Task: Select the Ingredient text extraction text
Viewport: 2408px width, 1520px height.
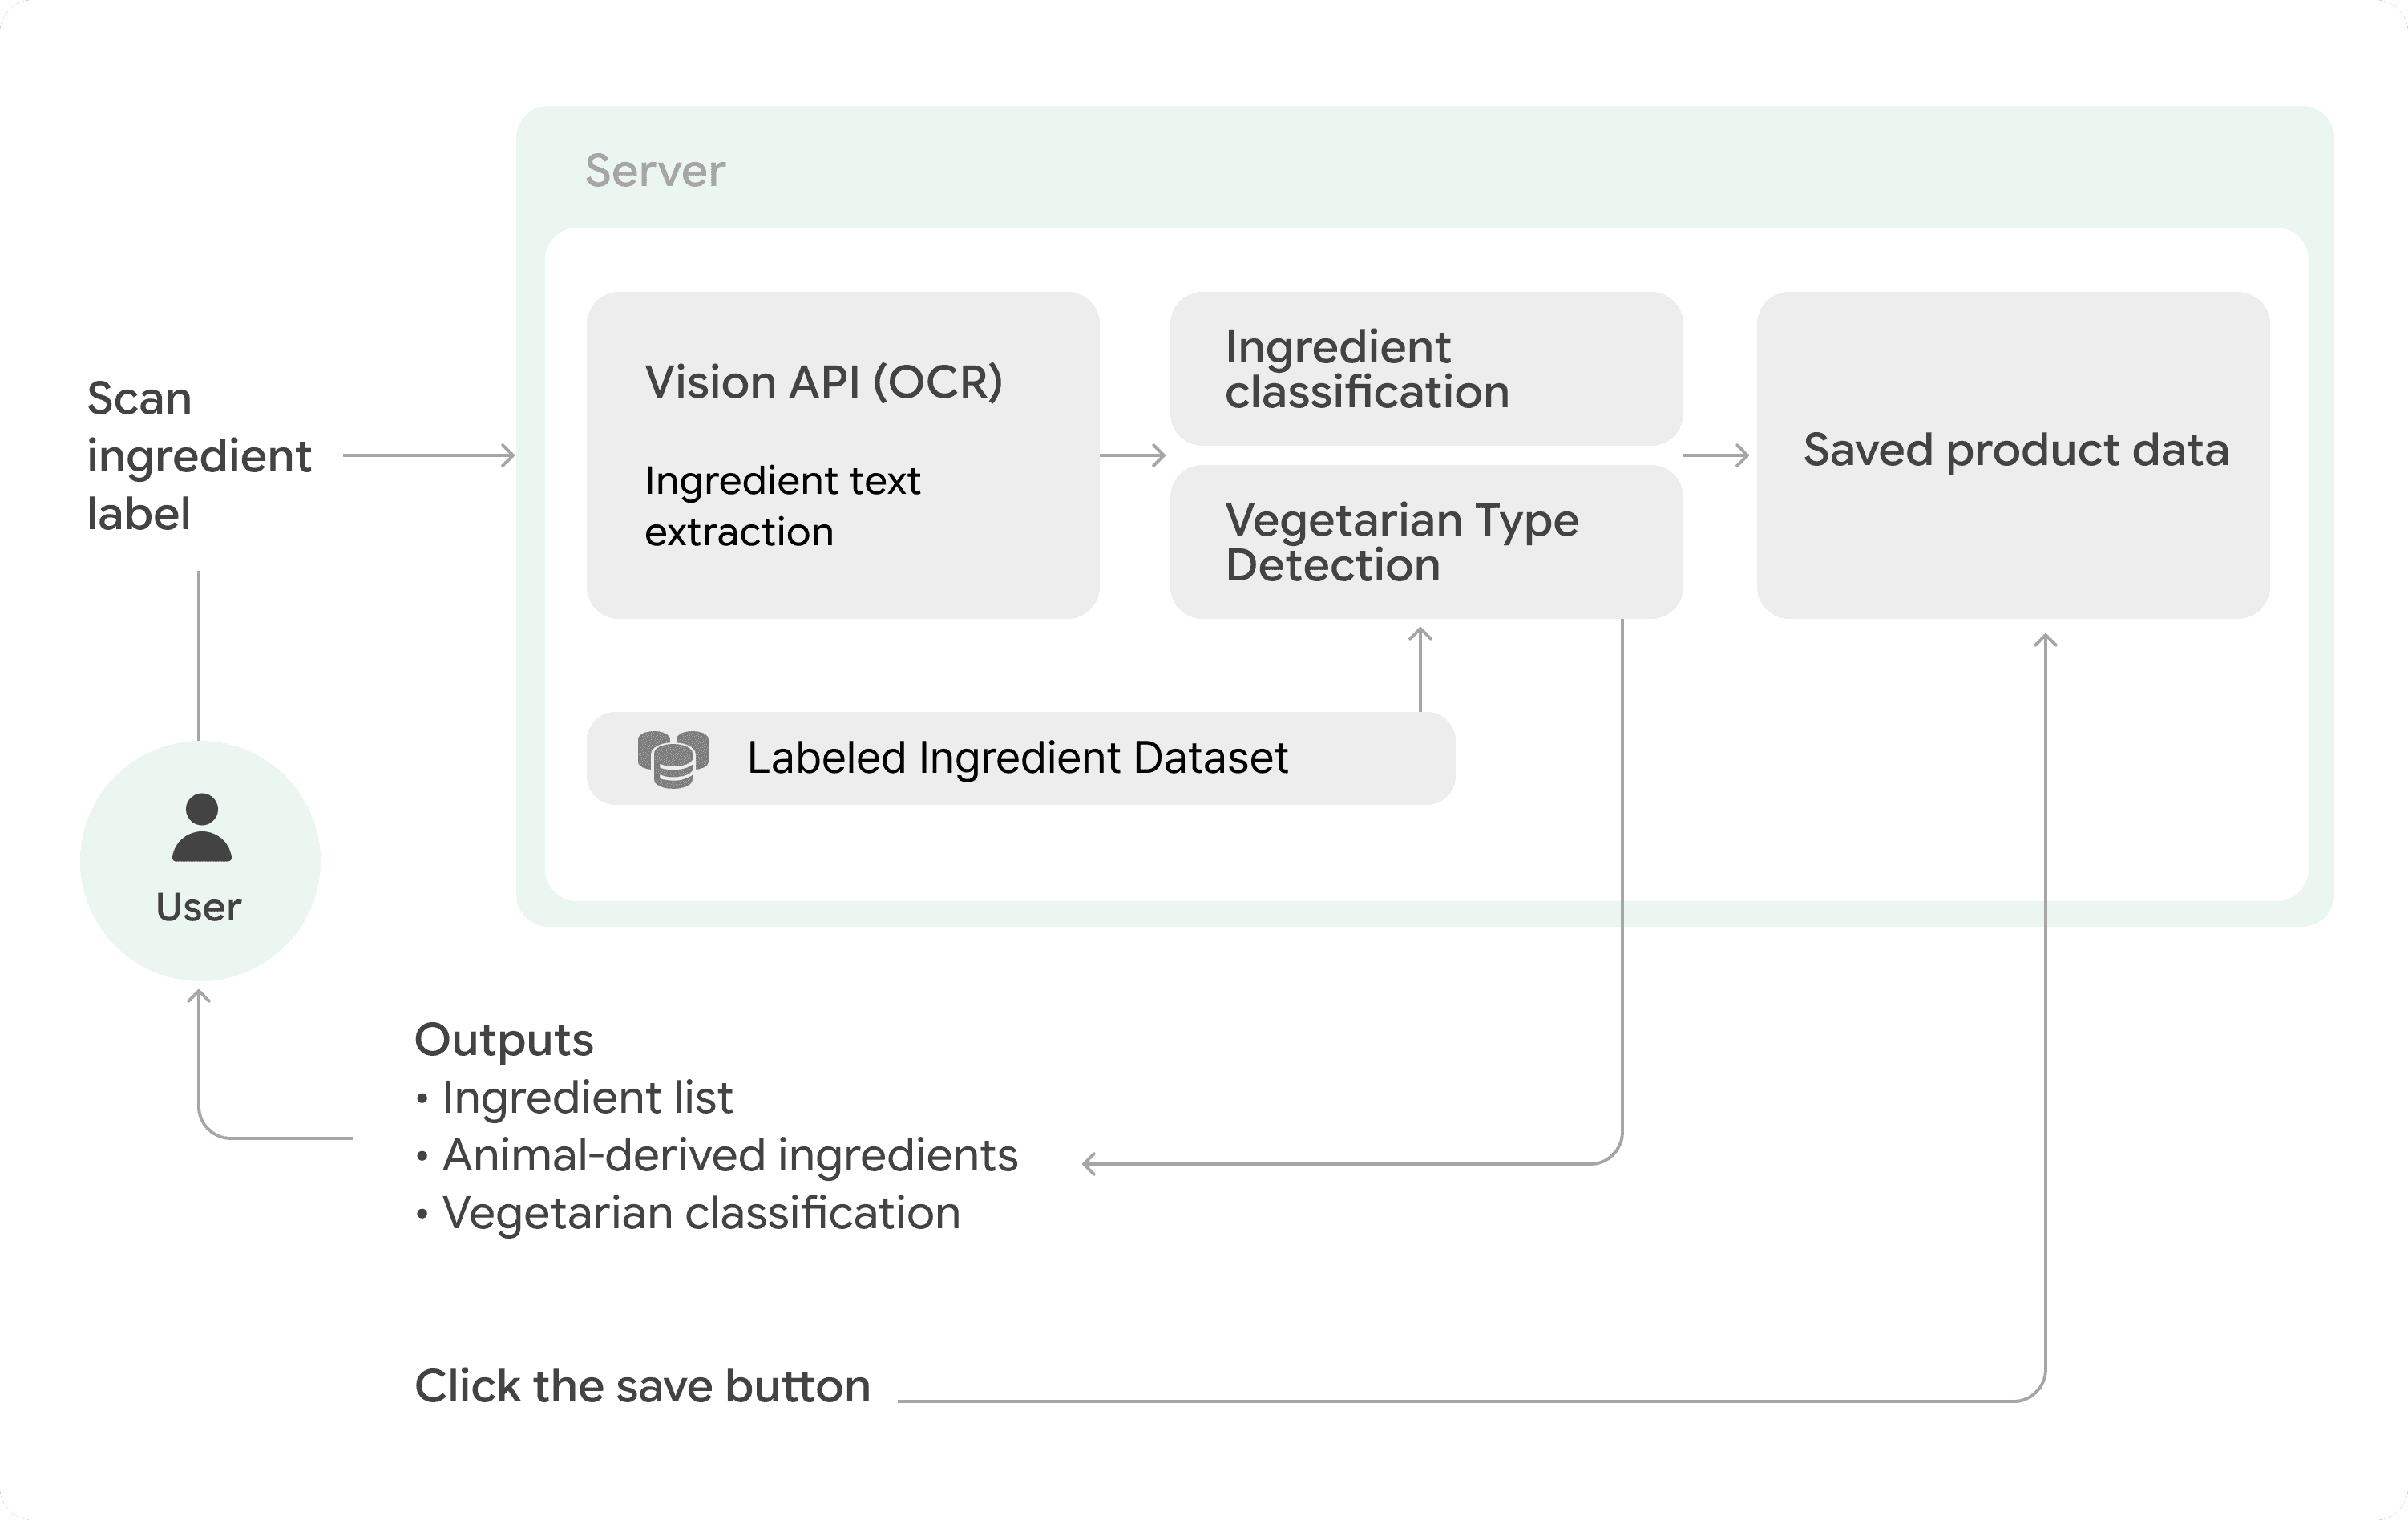Action: 782,506
